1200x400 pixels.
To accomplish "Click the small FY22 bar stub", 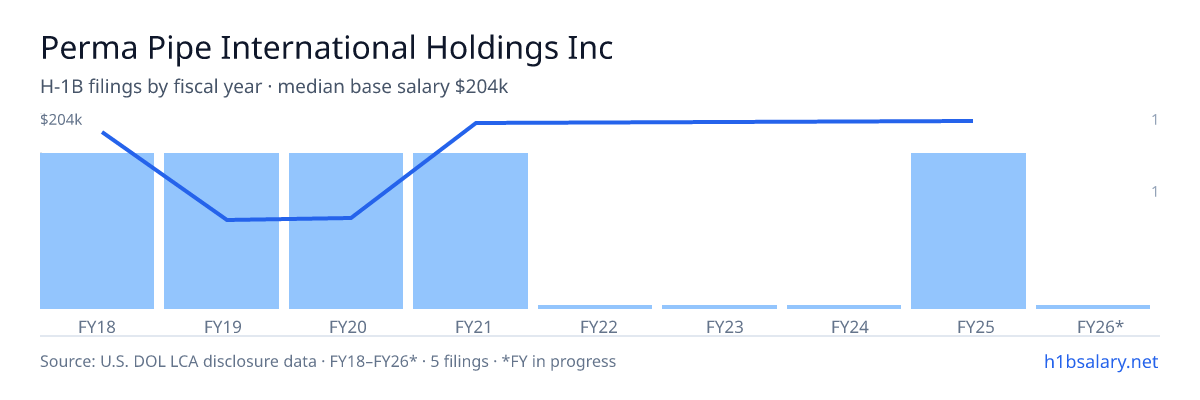I will (595, 307).
